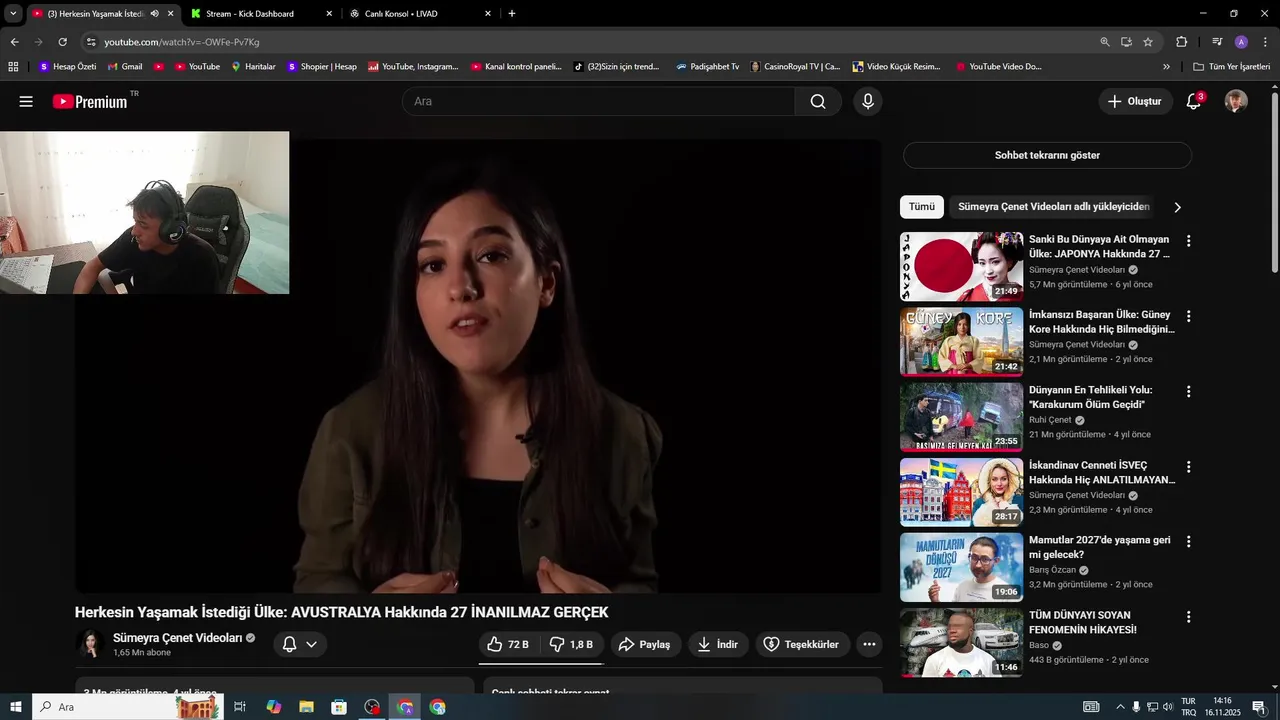
Task: Open the notification bell dropdown for channel
Action: [300, 645]
